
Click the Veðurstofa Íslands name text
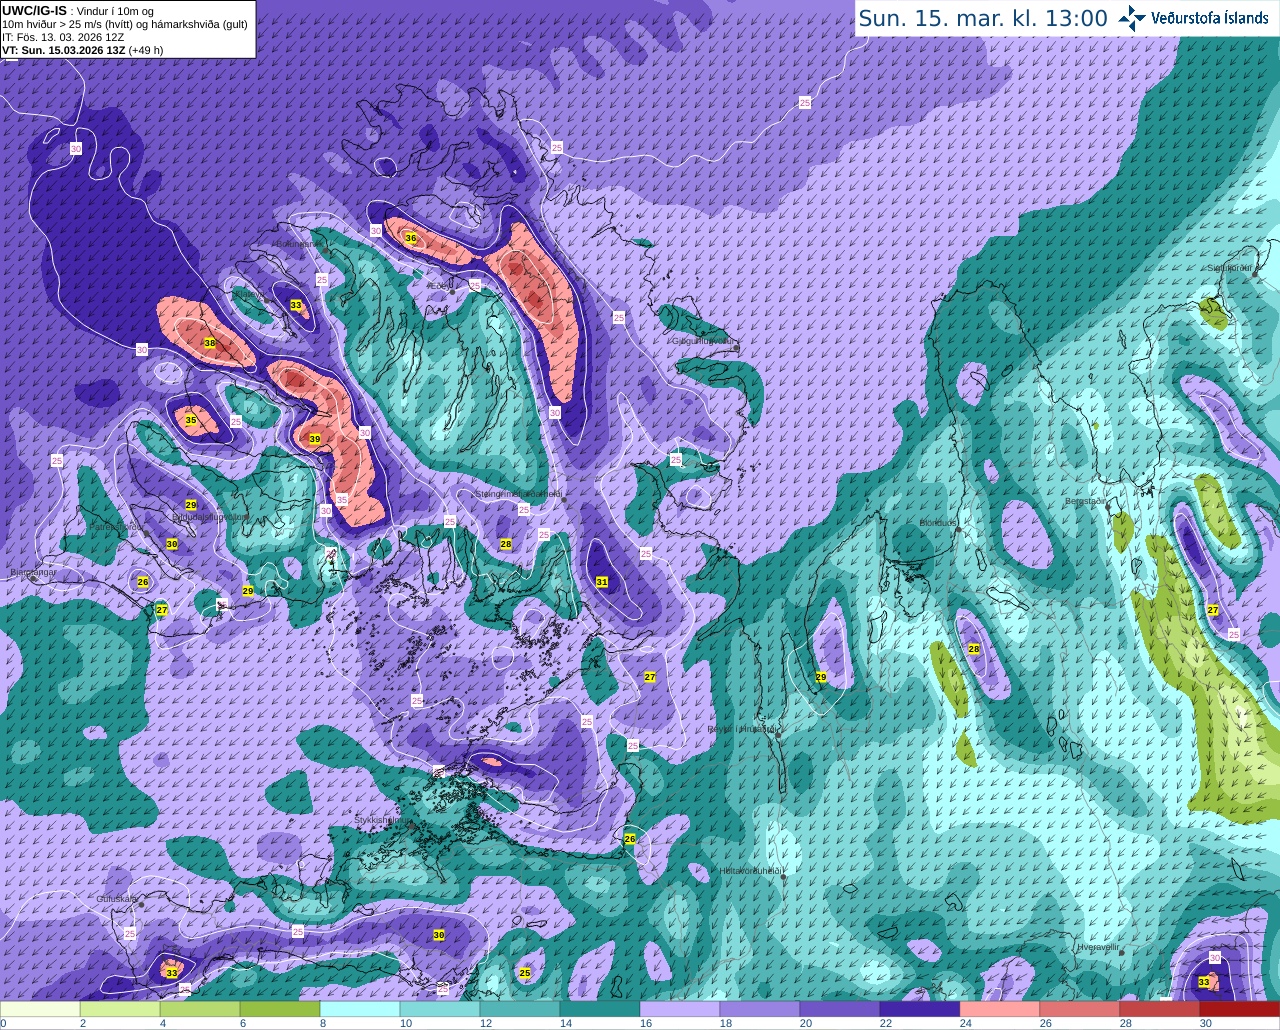(1210, 18)
